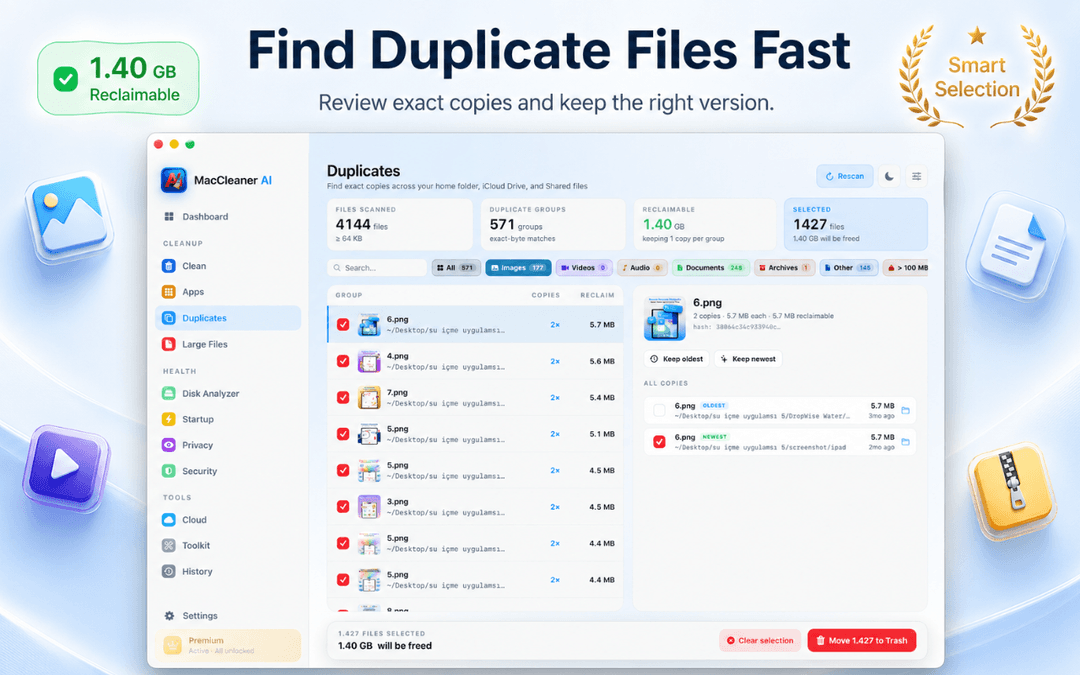The width and height of the screenshot is (1080, 675).
Task: Click the hash text under 6.png
Action: pos(737,327)
